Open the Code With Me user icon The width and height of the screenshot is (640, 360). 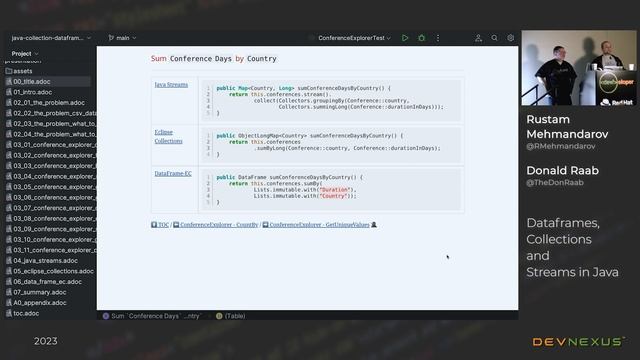tap(478, 38)
